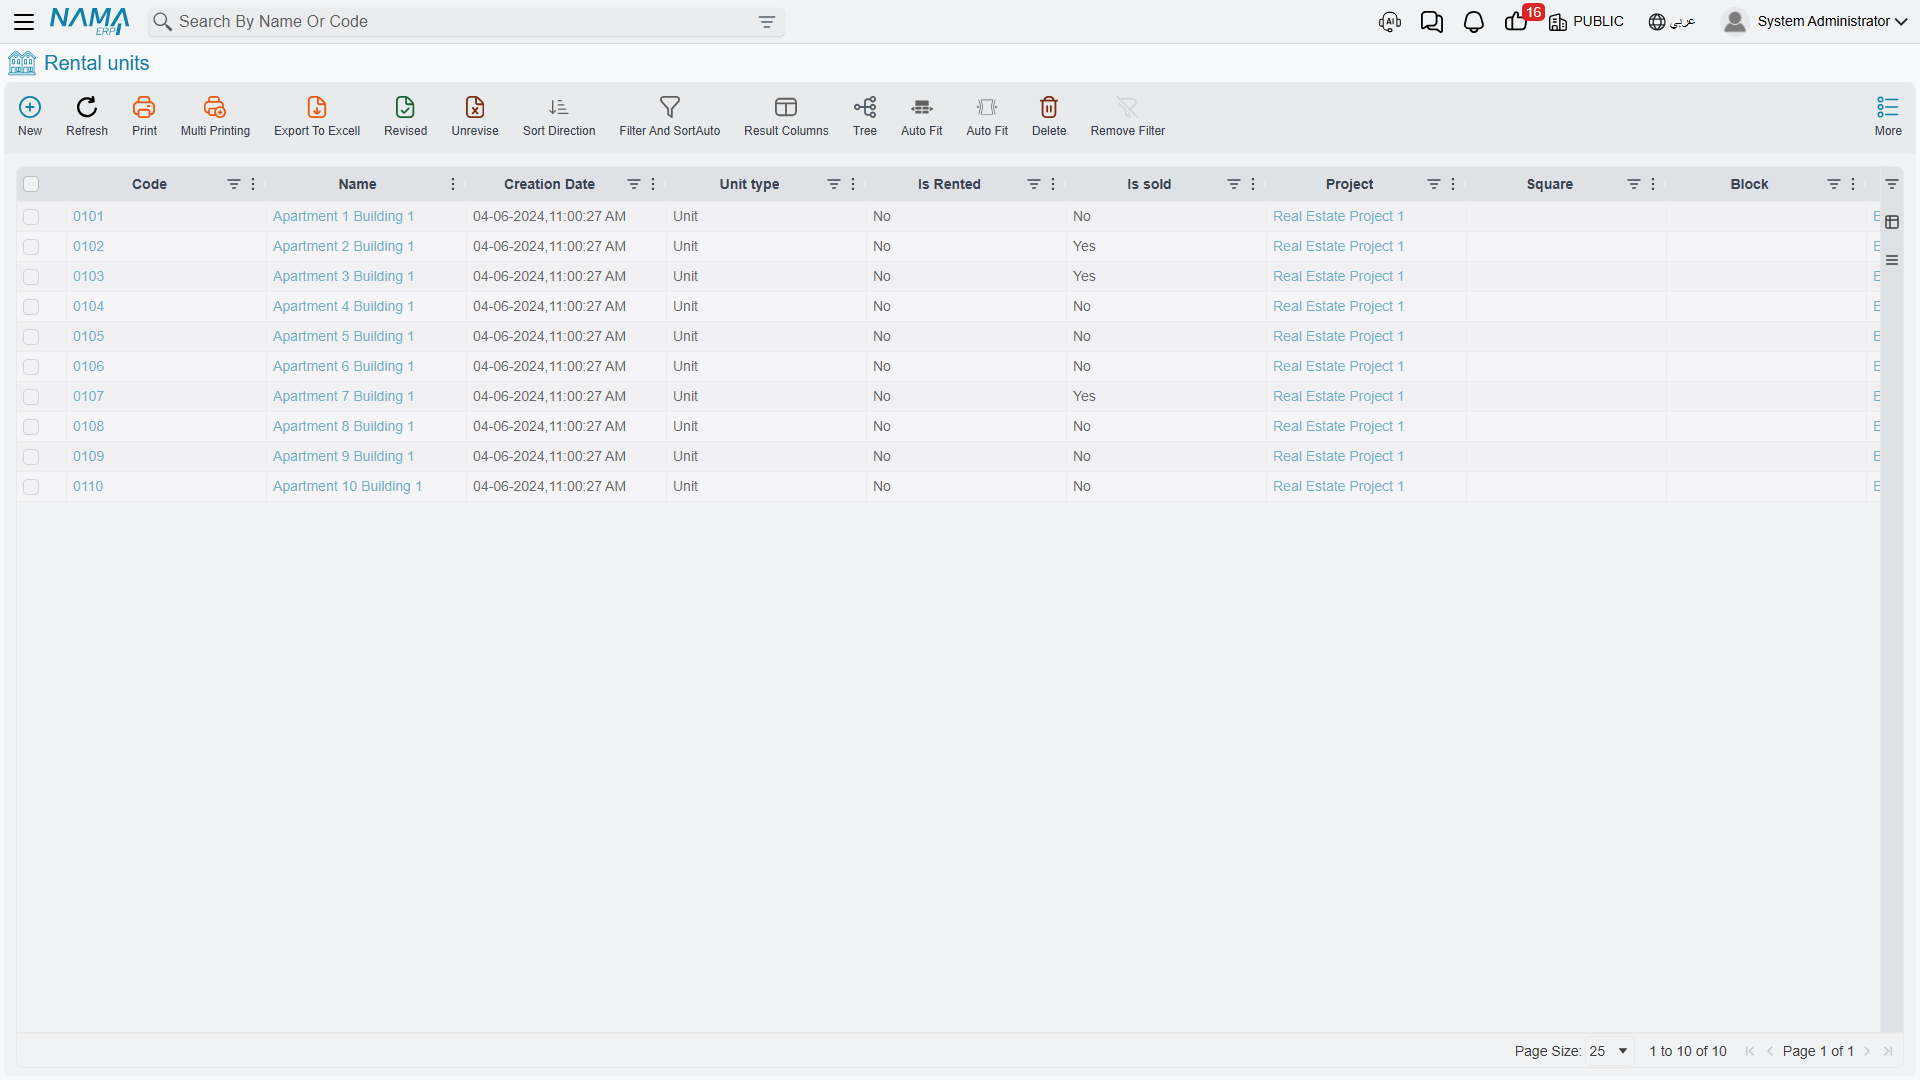Click the Rental units page title
This screenshot has height=1080, width=1920.
coord(96,63)
